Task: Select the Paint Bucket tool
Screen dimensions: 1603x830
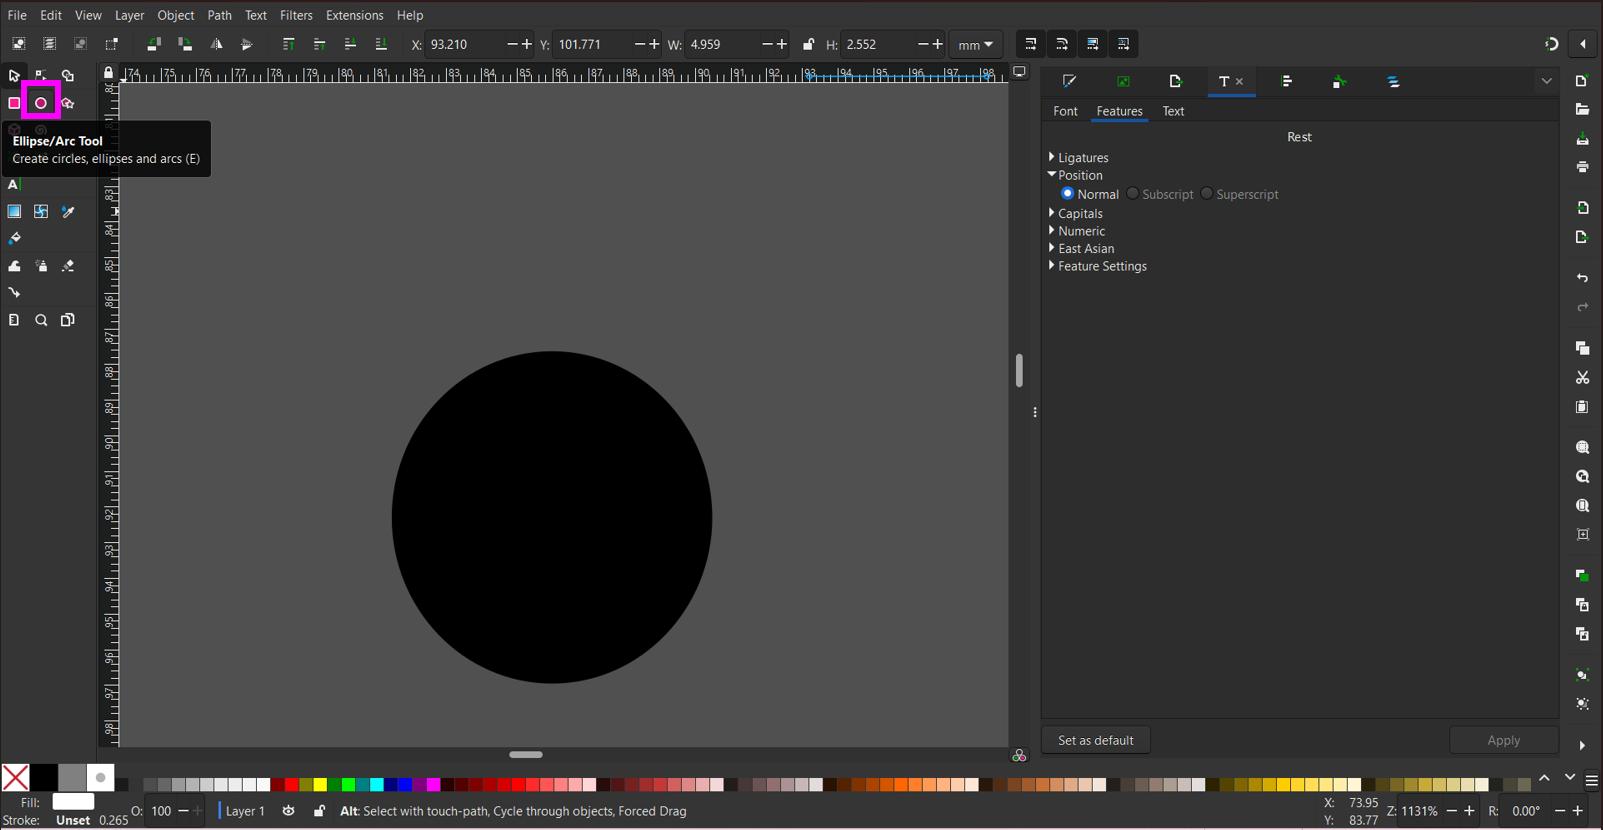Action: coord(14,239)
